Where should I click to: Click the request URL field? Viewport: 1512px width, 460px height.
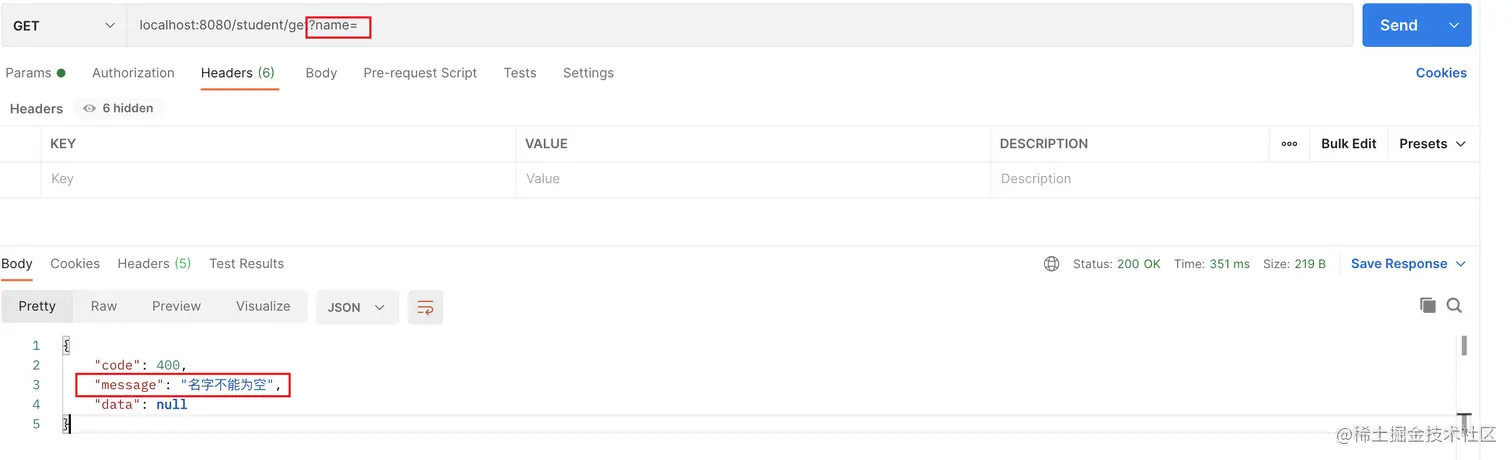point(739,25)
